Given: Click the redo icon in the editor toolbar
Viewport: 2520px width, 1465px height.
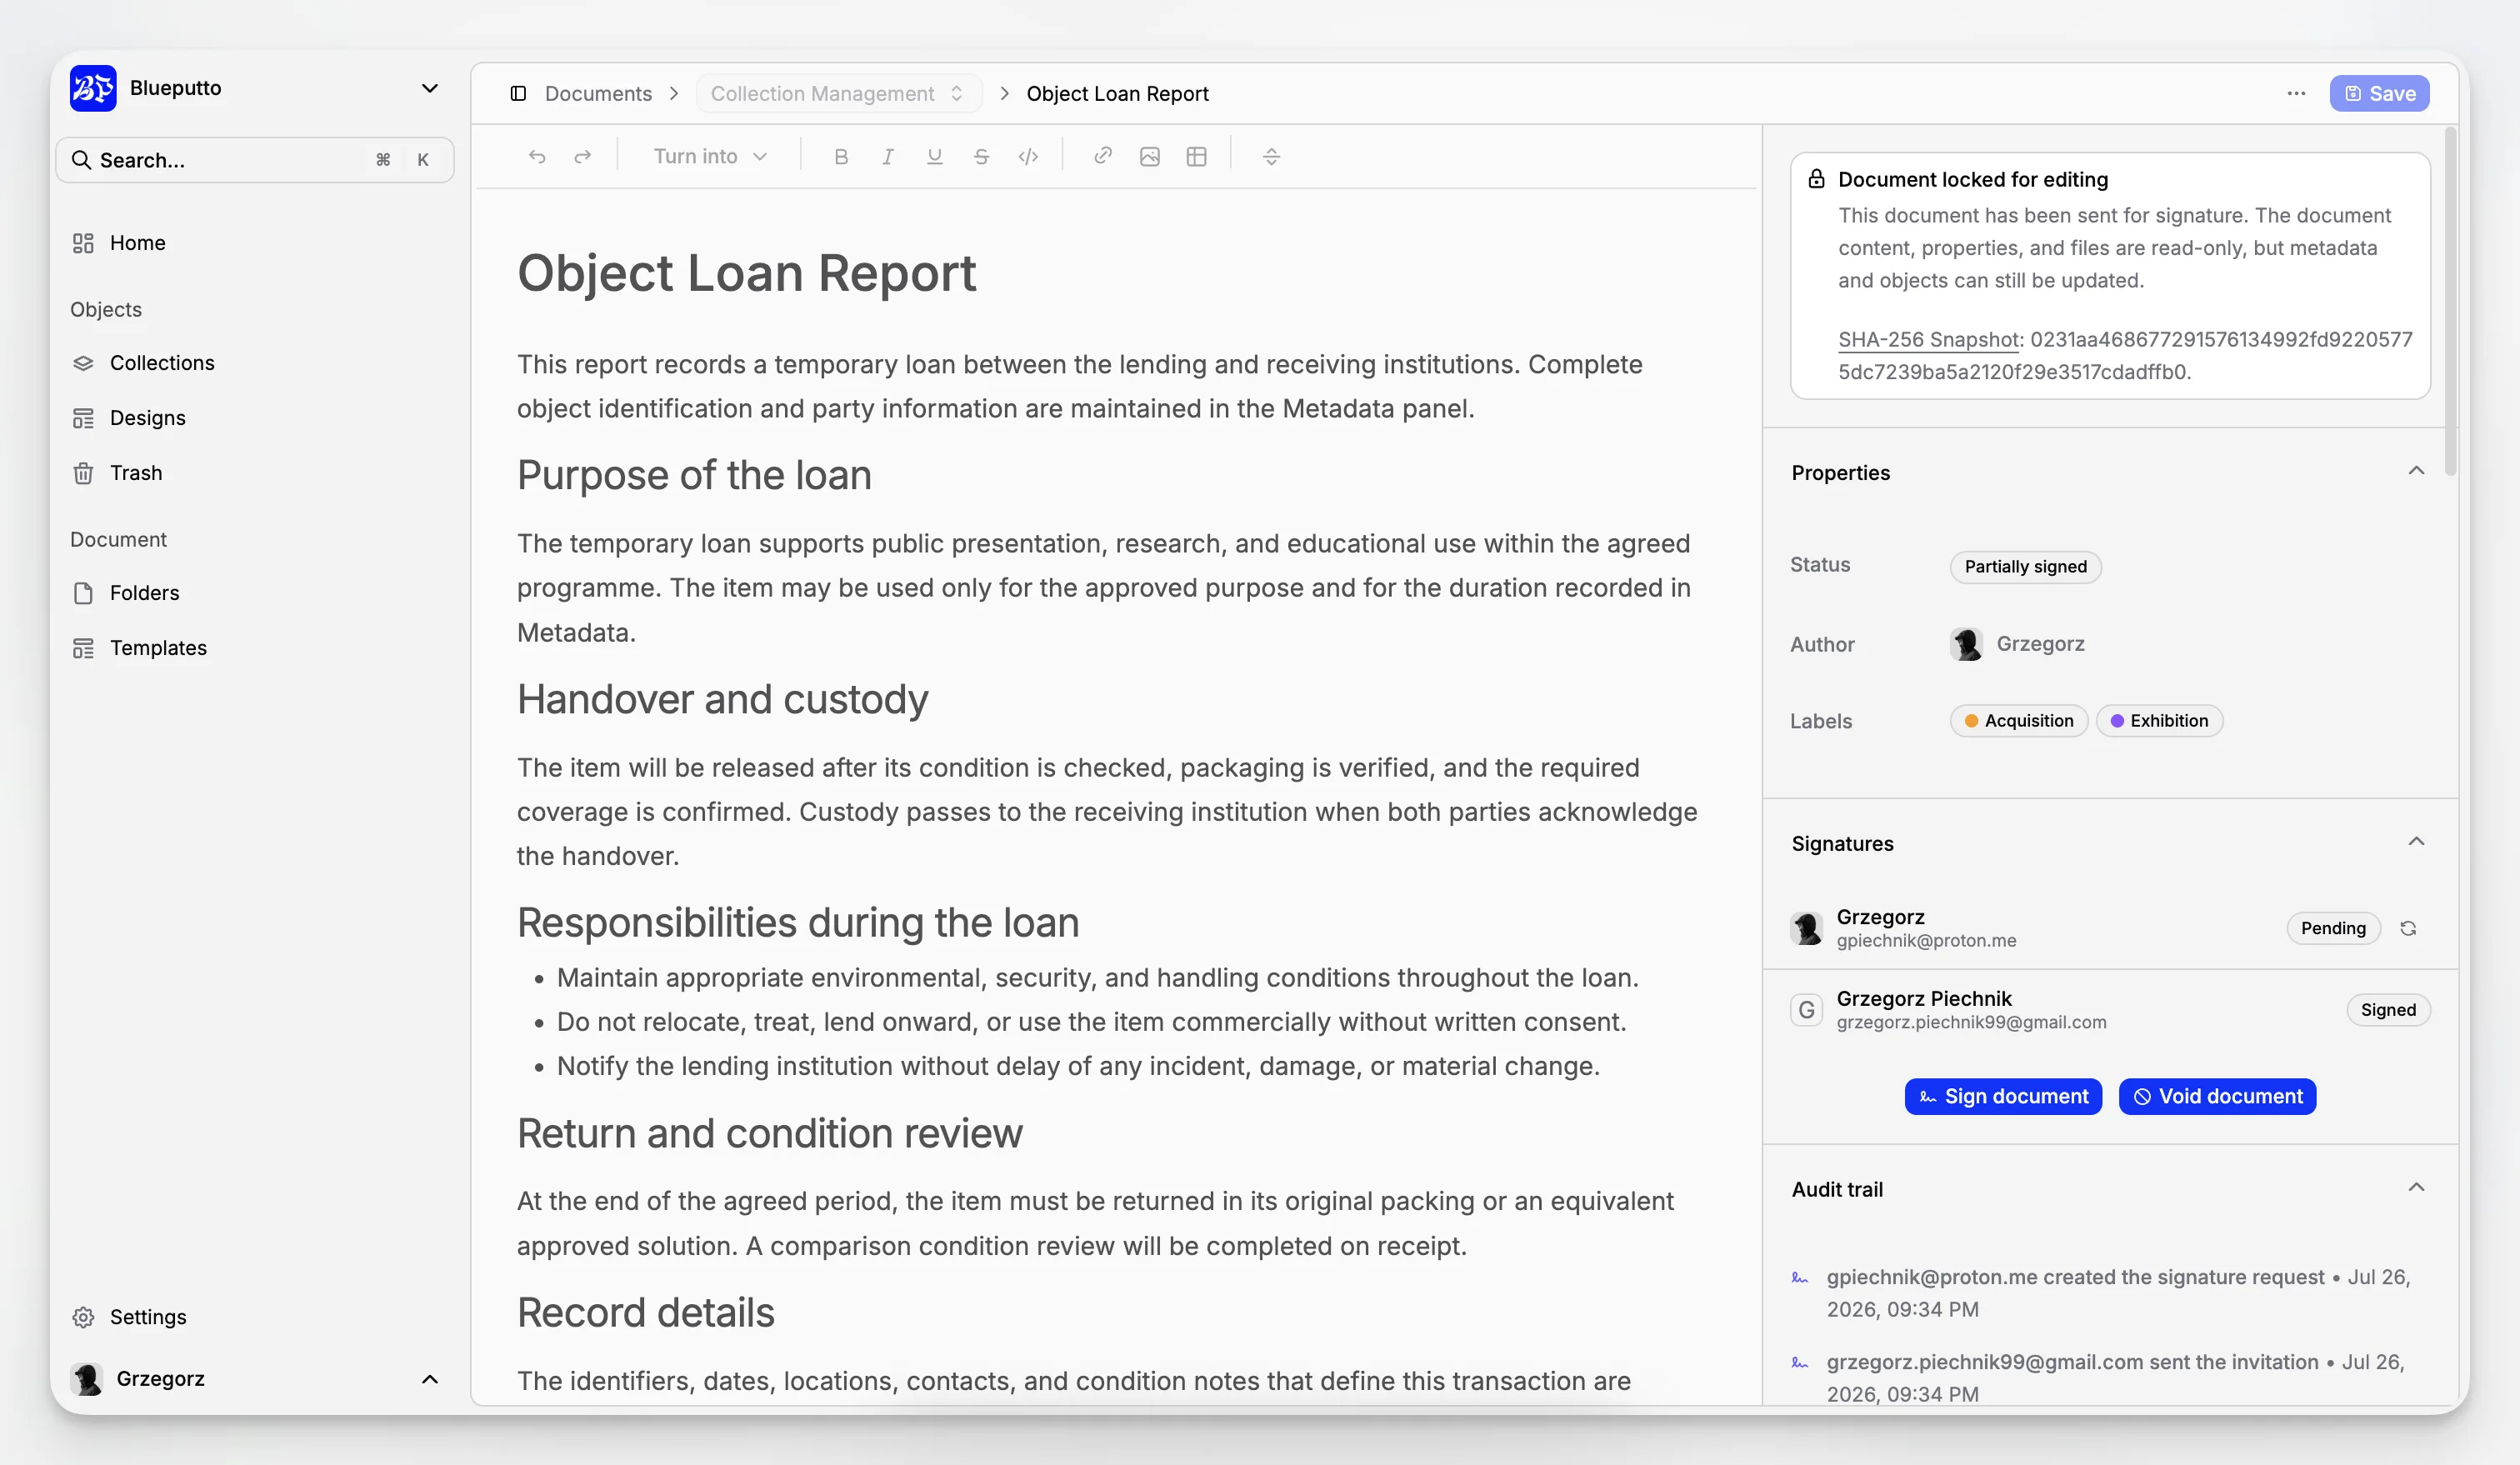Looking at the screenshot, I should pos(583,157).
